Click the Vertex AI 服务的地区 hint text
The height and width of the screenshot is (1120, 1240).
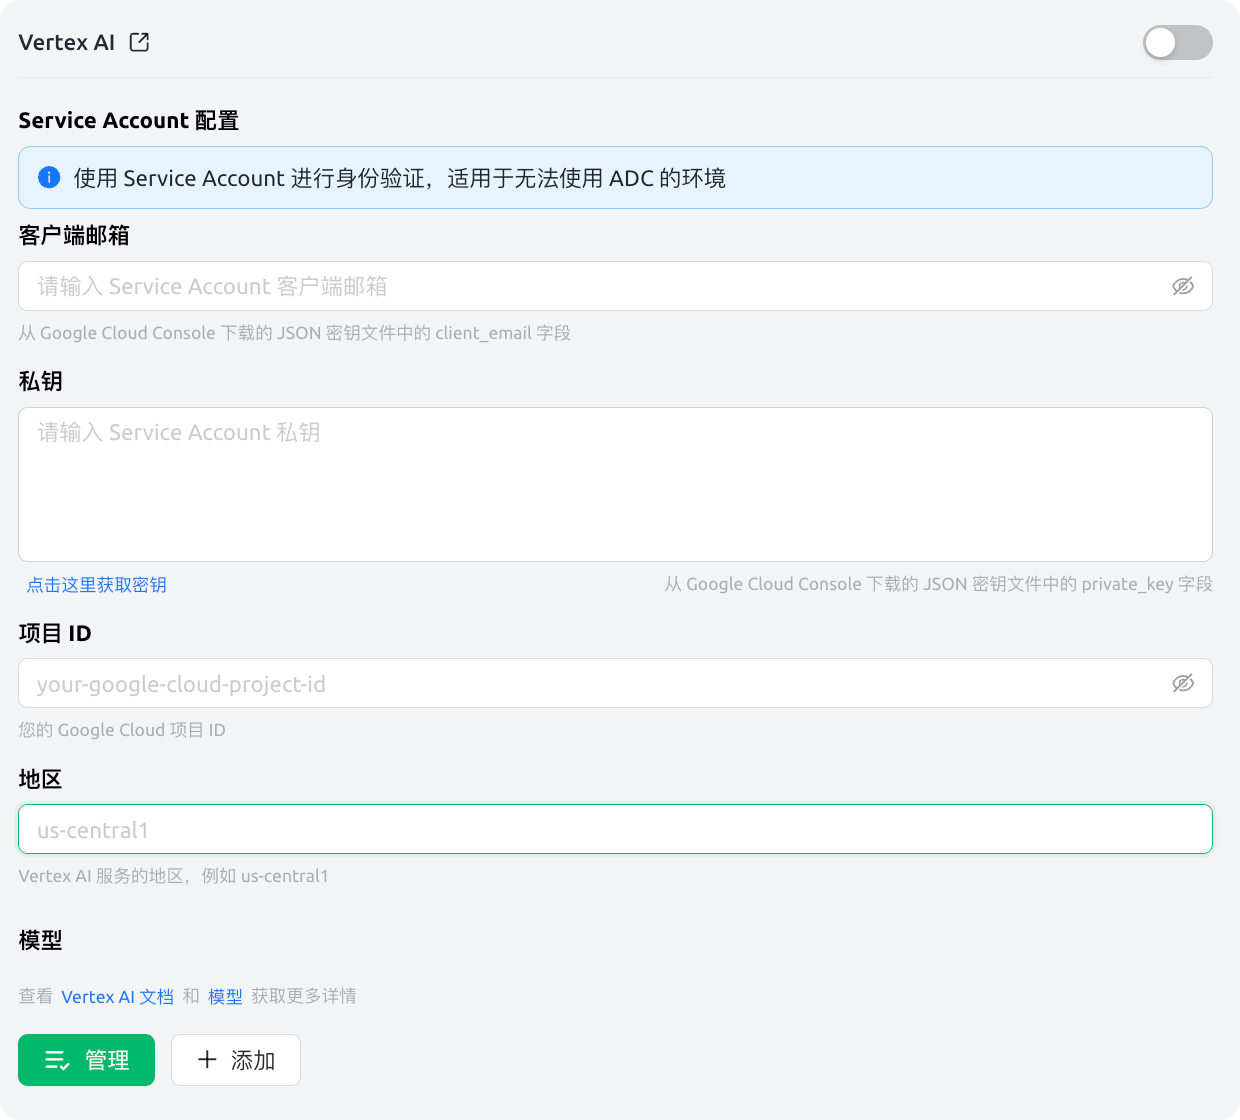pyautogui.click(x=174, y=876)
